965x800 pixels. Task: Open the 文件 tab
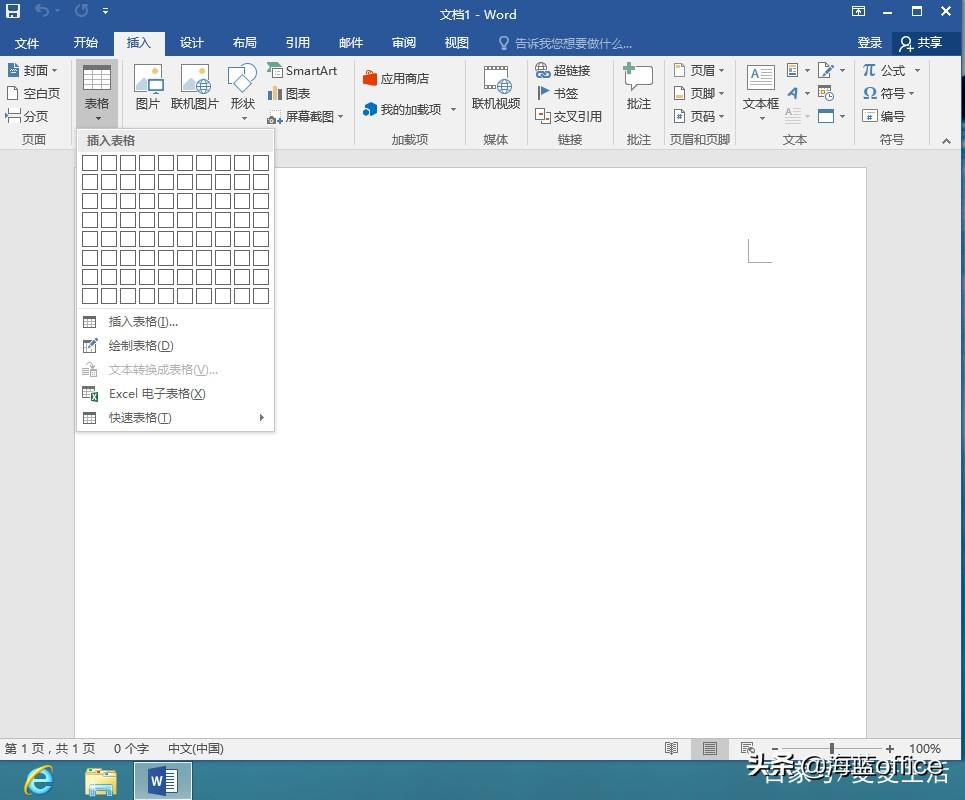point(27,43)
